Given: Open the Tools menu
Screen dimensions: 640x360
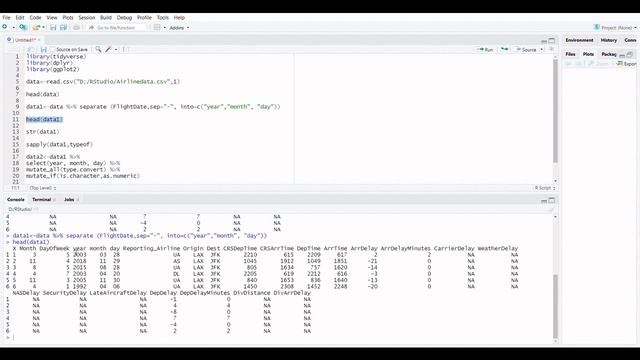Looking at the screenshot, I should click(x=162, y=18).
